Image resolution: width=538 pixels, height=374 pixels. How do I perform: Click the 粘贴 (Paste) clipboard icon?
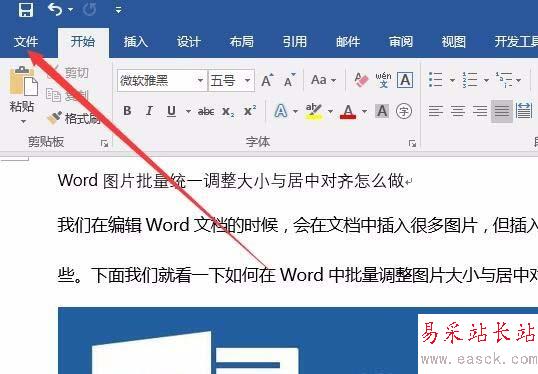coord(23,81)
